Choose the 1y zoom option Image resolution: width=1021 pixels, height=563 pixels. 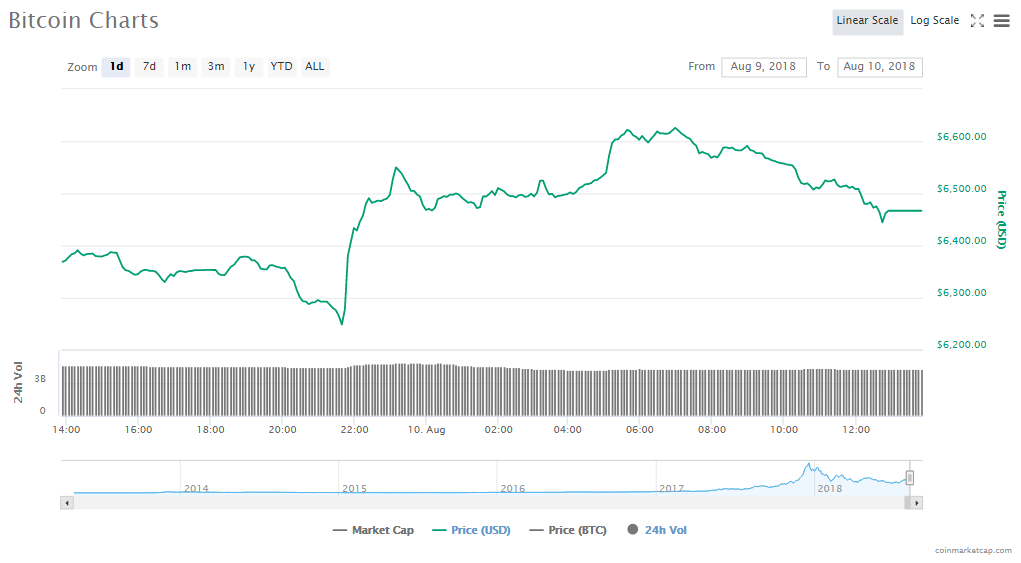[x=248, y=67]
